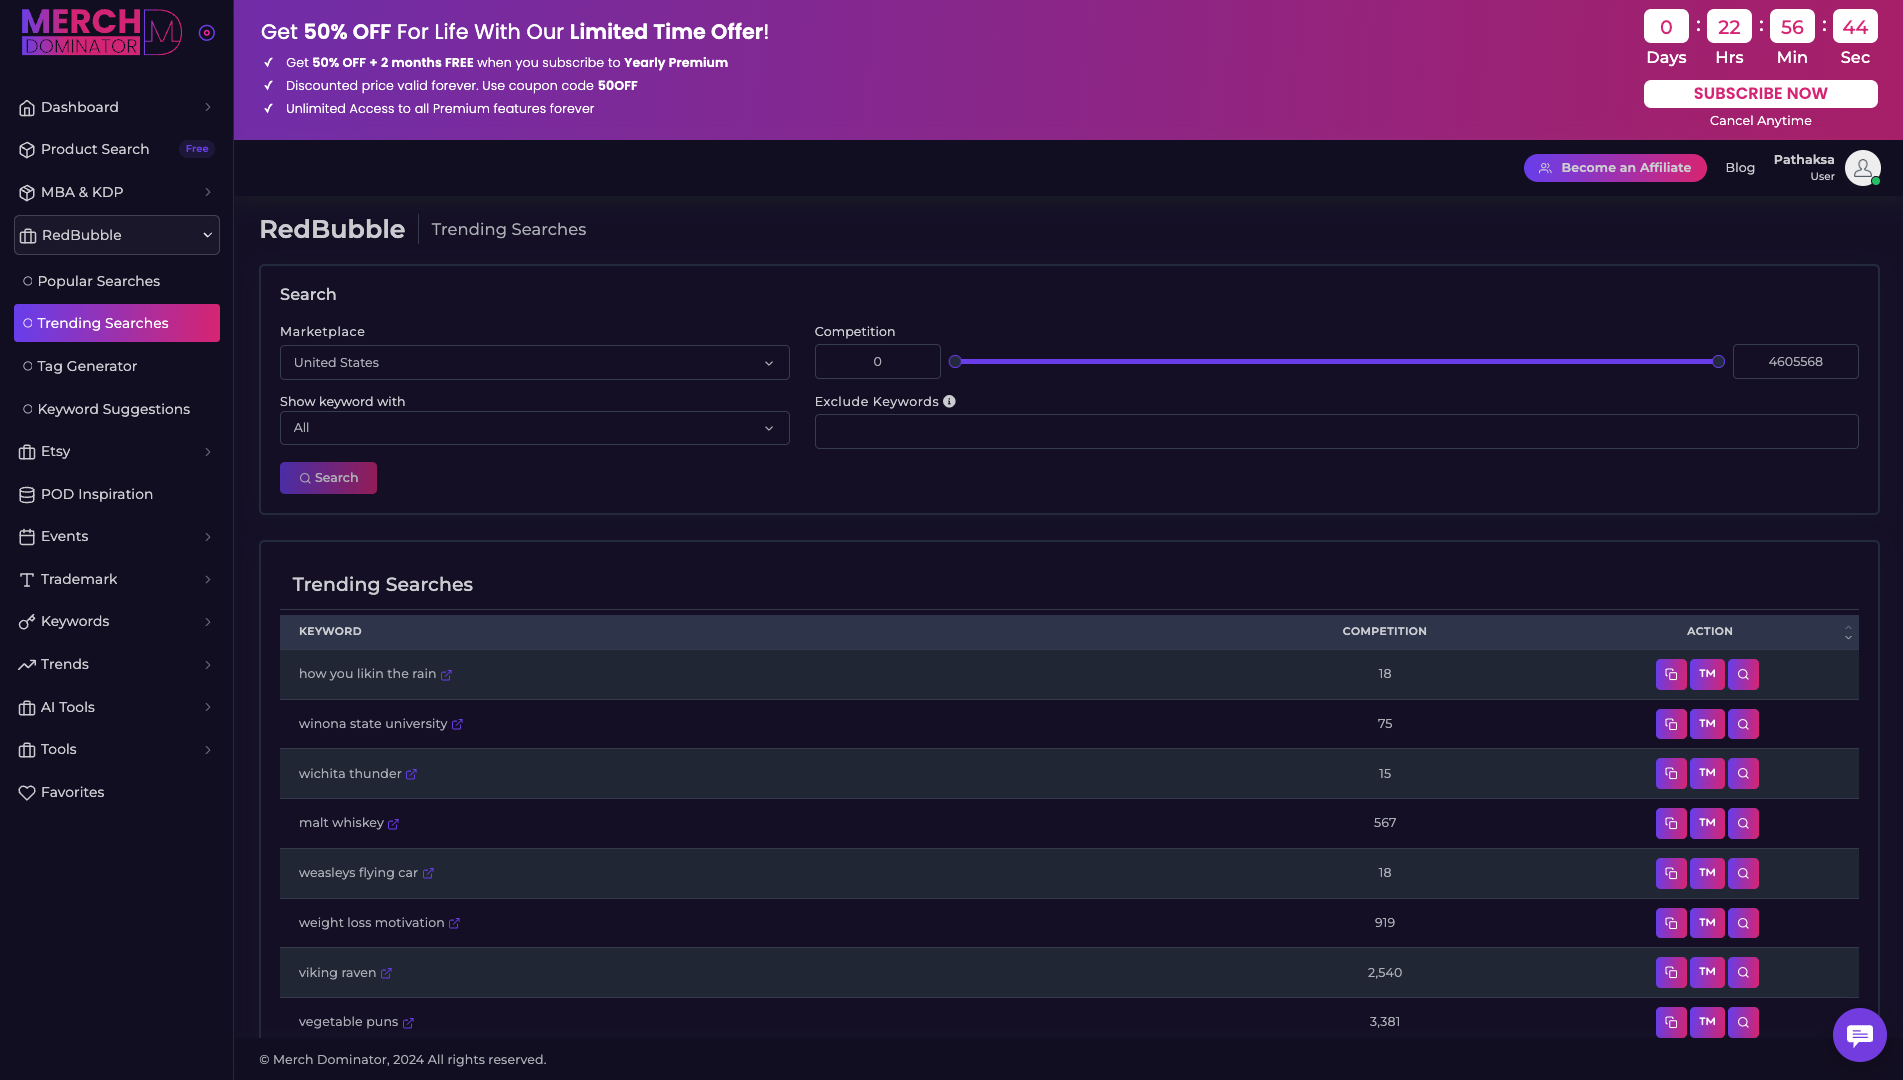Check trademark for 'winona state university'
The height and width of the screenshot is (1080, 1903).
click(1707, 724)
